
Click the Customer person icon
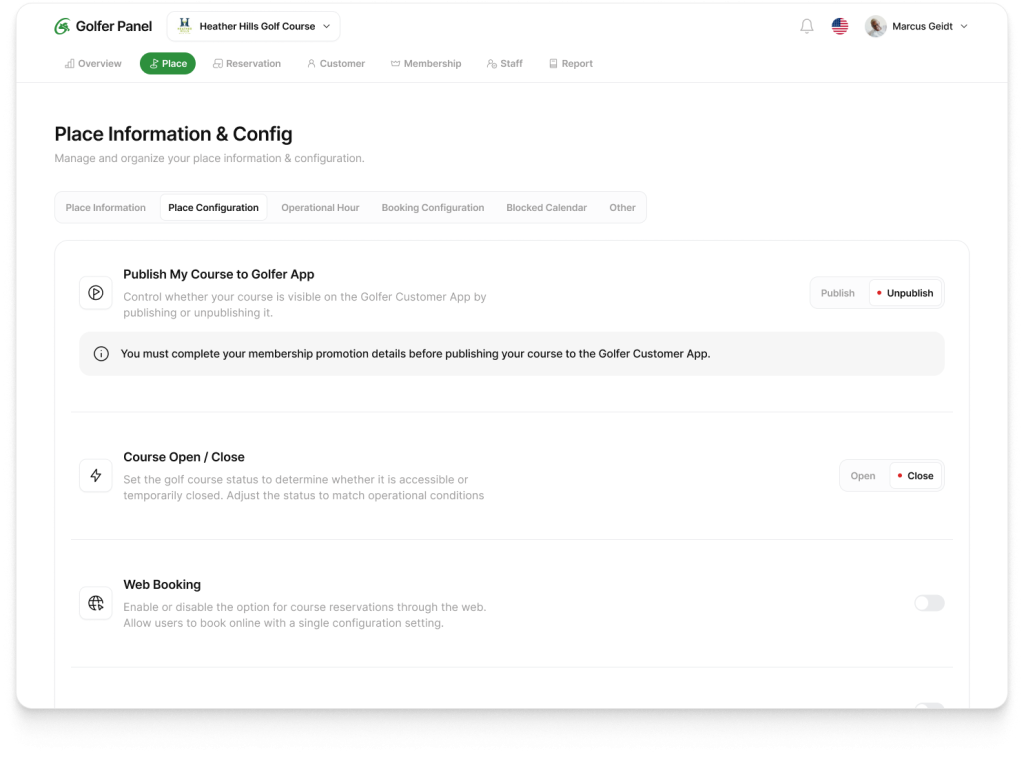[x=312, y=63]
